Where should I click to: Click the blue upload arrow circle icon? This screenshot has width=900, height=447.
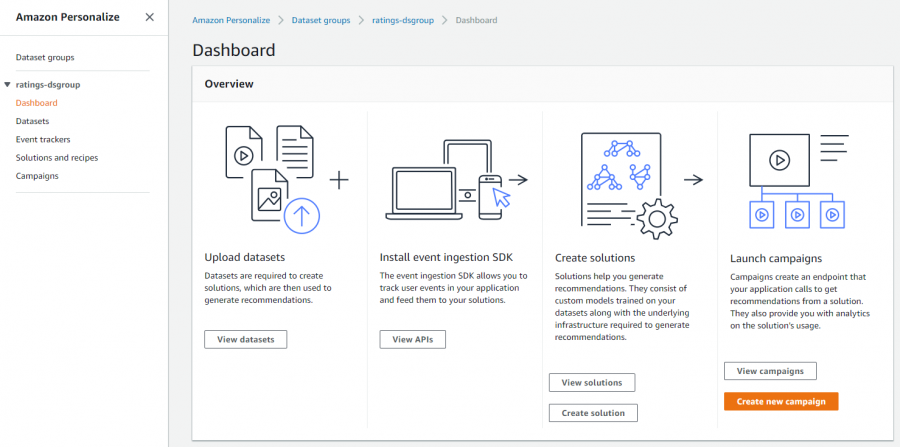302,215
